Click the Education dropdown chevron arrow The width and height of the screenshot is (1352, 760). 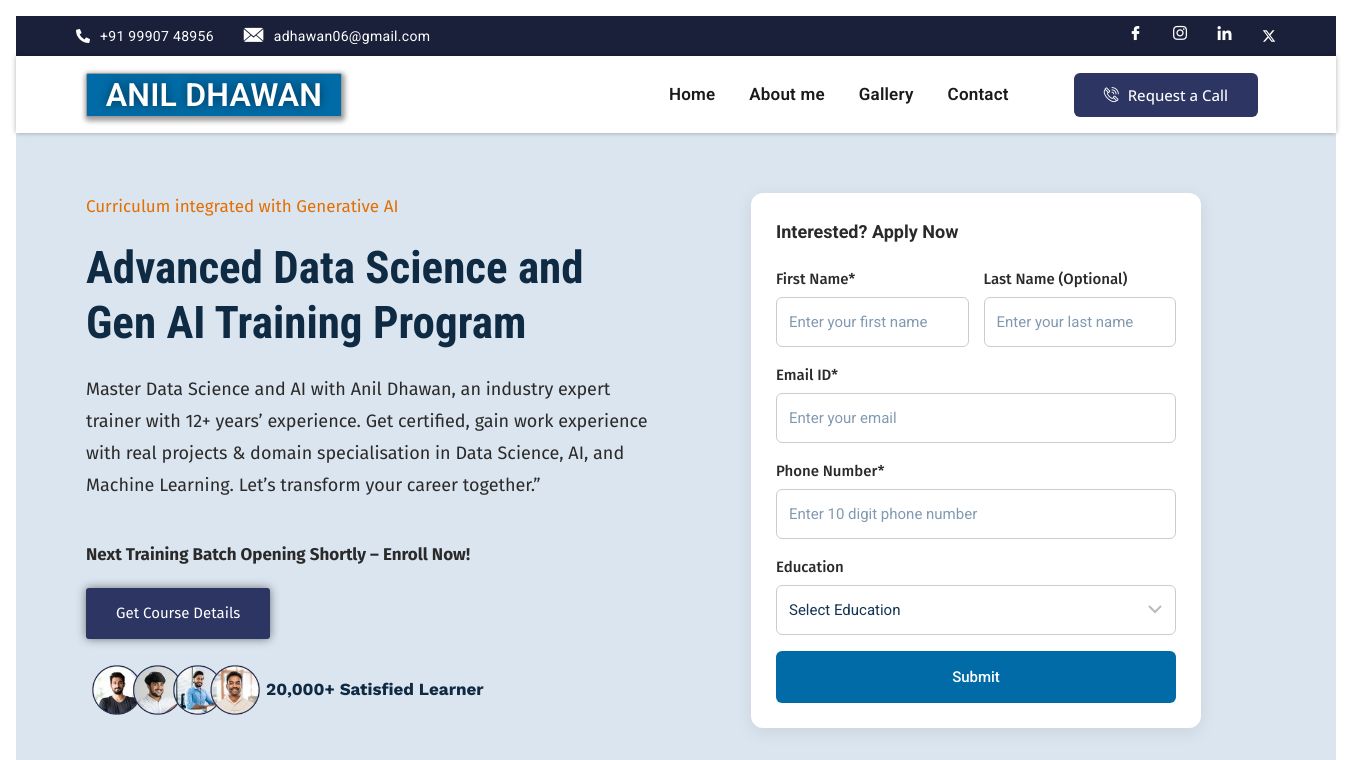click(x=1155, y=610)
